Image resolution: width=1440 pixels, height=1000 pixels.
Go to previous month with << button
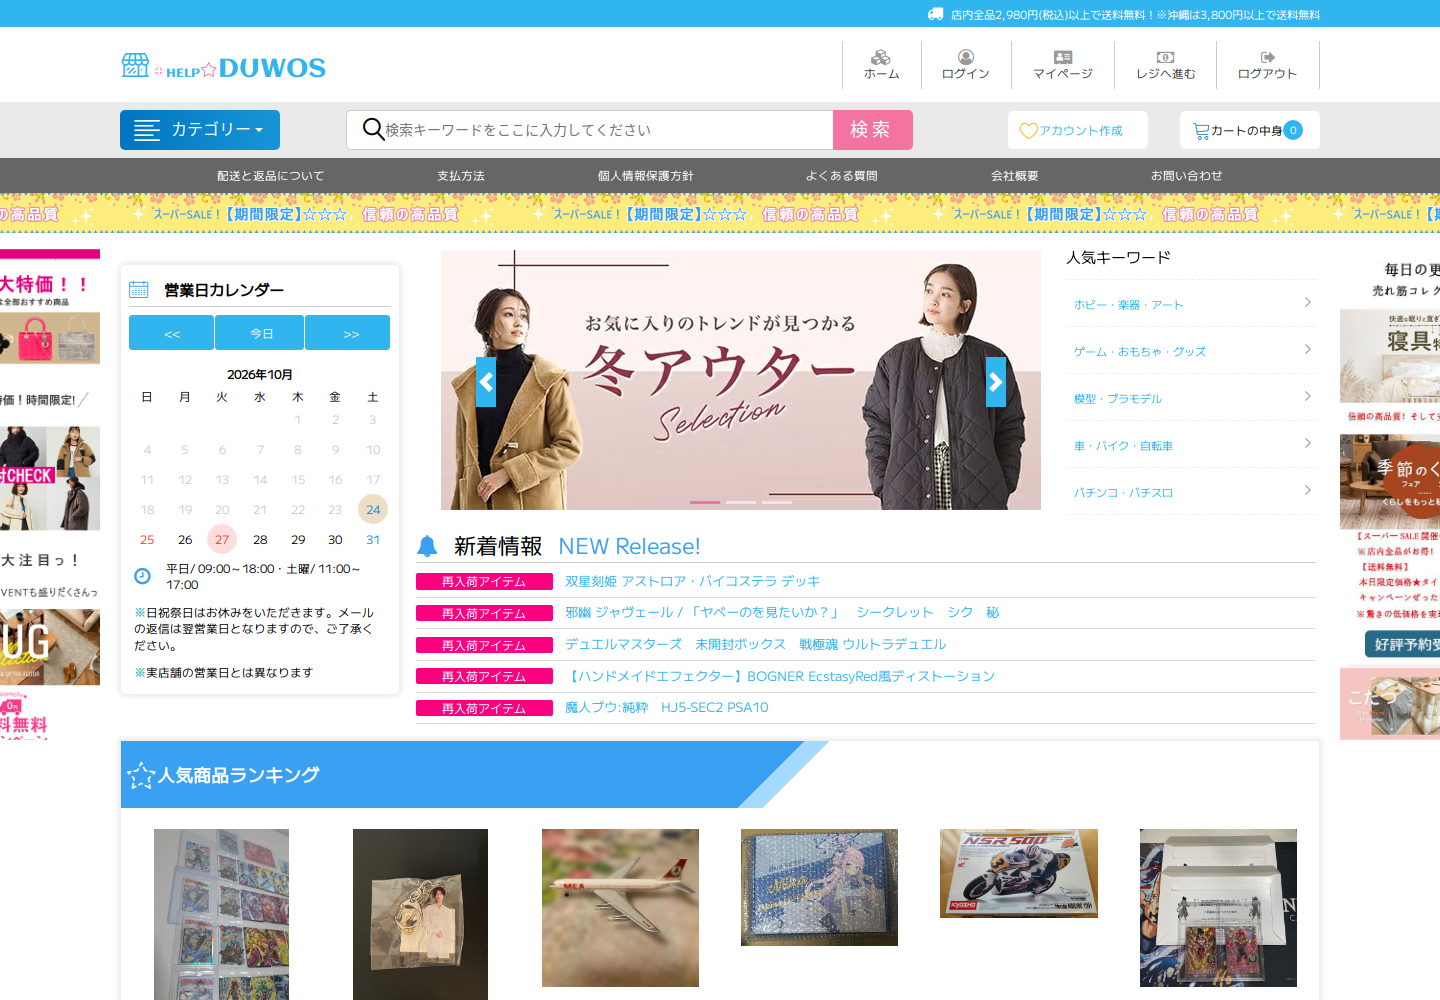point(172,333)
